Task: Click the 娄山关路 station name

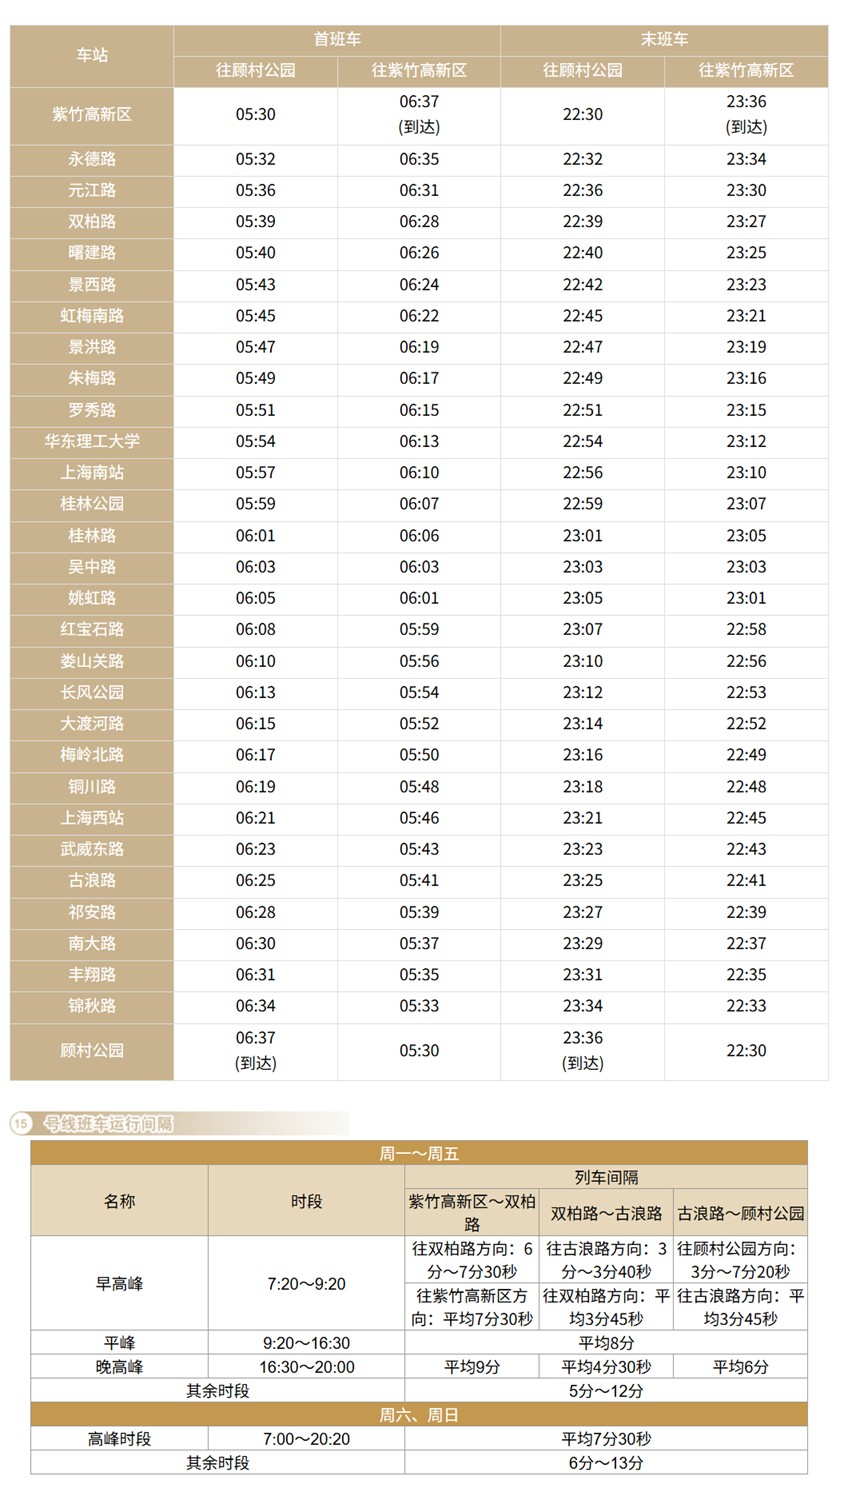Action: (x=92, y=661)
